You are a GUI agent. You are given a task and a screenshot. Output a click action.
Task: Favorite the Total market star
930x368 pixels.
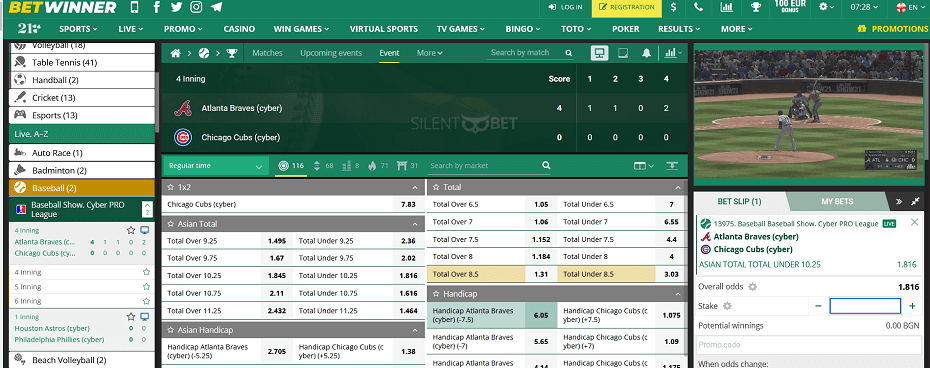pyautogui.click(x=437, y=187)
